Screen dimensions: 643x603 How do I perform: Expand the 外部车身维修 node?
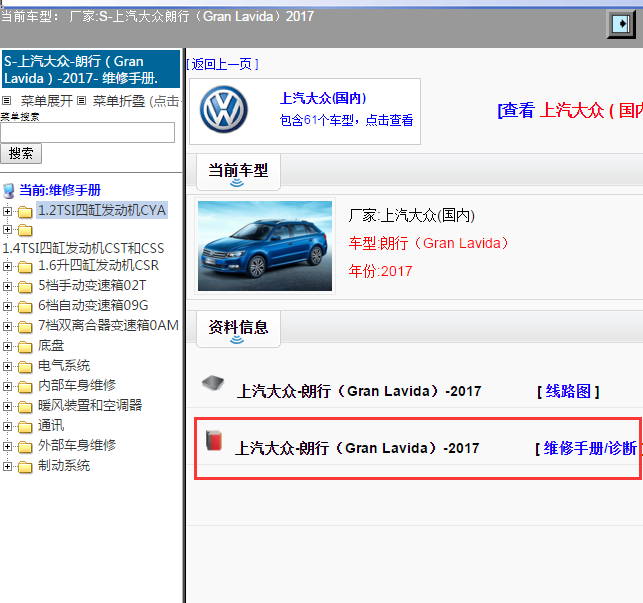pos(7,446)
